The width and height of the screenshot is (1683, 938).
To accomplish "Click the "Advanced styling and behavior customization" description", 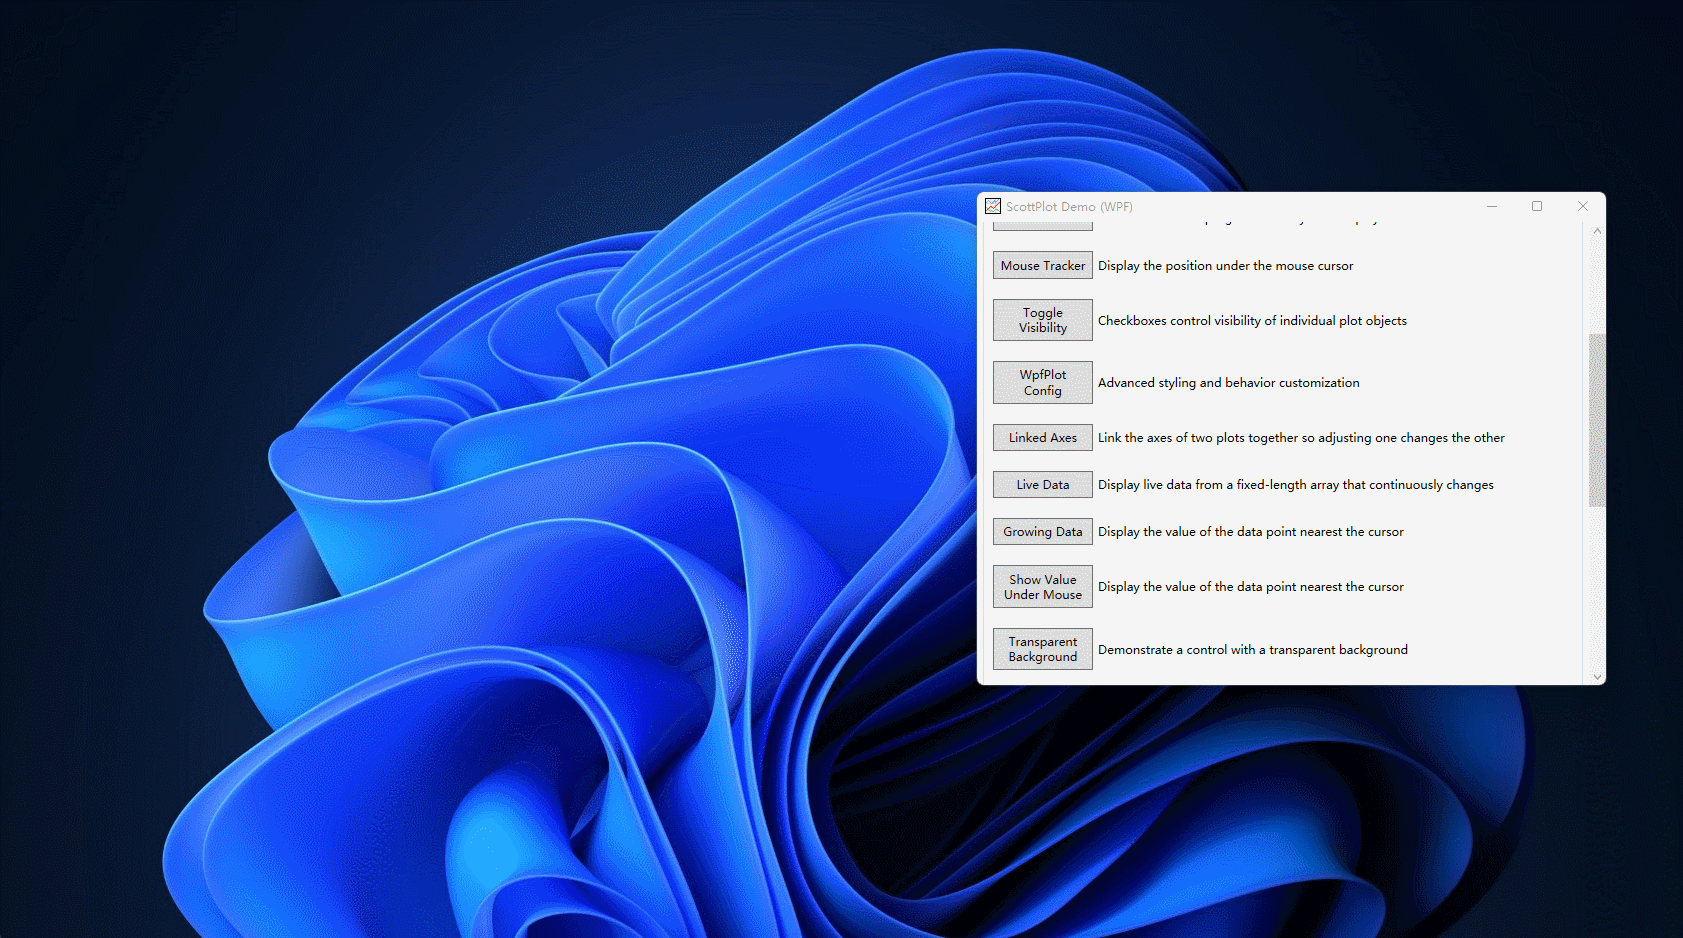I will 1228,383.
